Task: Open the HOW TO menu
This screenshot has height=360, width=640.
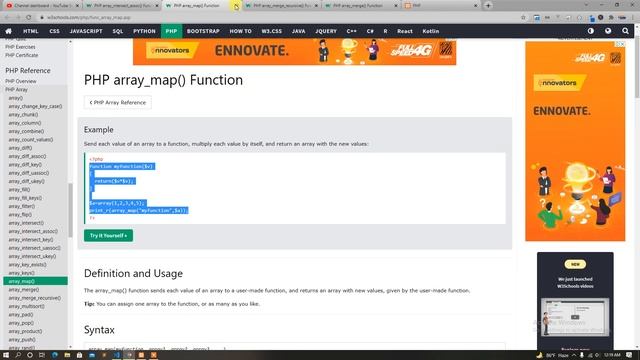Action: click(240, 31)
